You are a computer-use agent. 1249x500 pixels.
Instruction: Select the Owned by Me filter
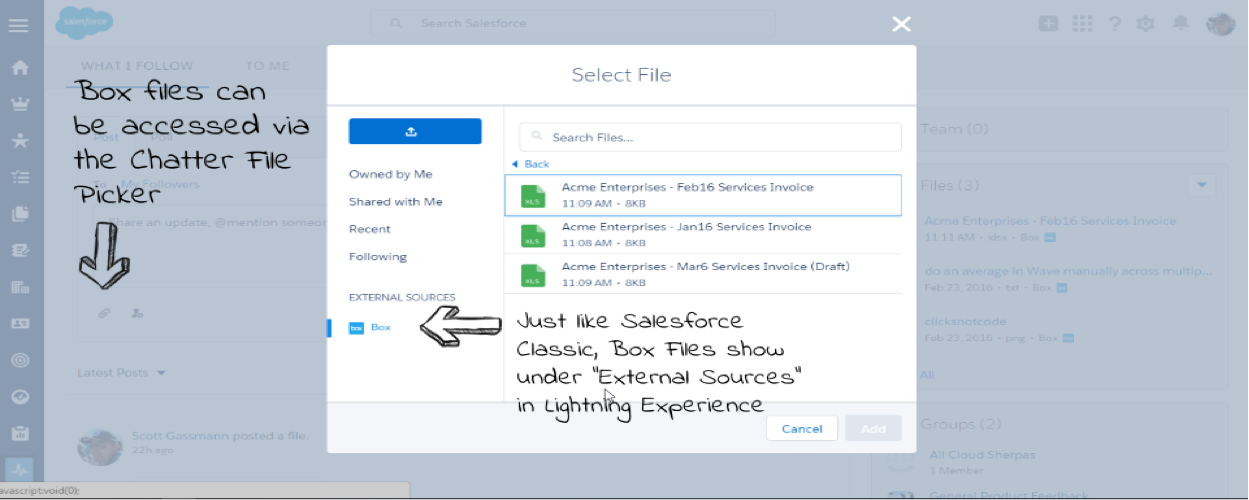pyautogui.click(x=391, y=174)
